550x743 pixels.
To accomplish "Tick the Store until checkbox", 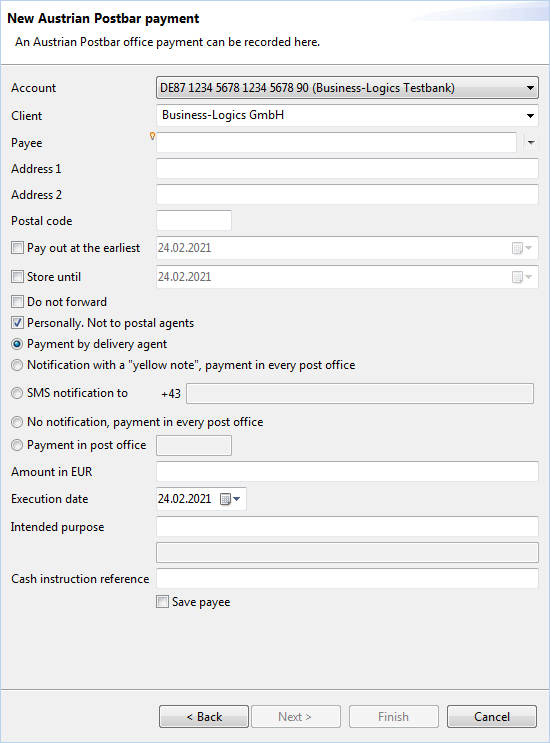I will coord(17,276).
